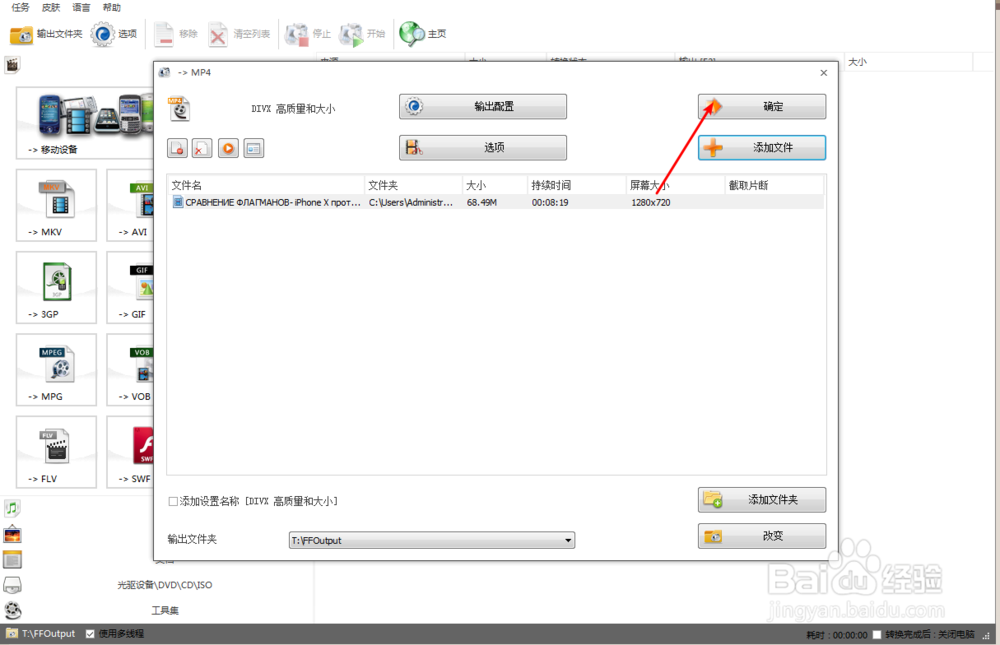Click the play file icon in dialog
This screenshot has width=1000, height=645.
coord(228,149)
